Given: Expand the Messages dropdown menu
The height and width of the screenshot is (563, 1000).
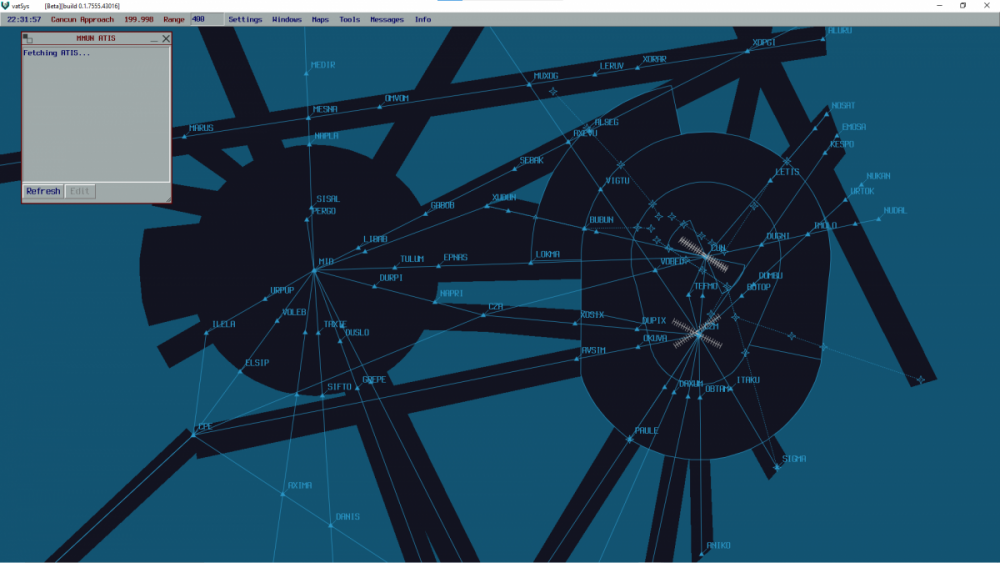Looking at the screenshot, I should point(387,19).
